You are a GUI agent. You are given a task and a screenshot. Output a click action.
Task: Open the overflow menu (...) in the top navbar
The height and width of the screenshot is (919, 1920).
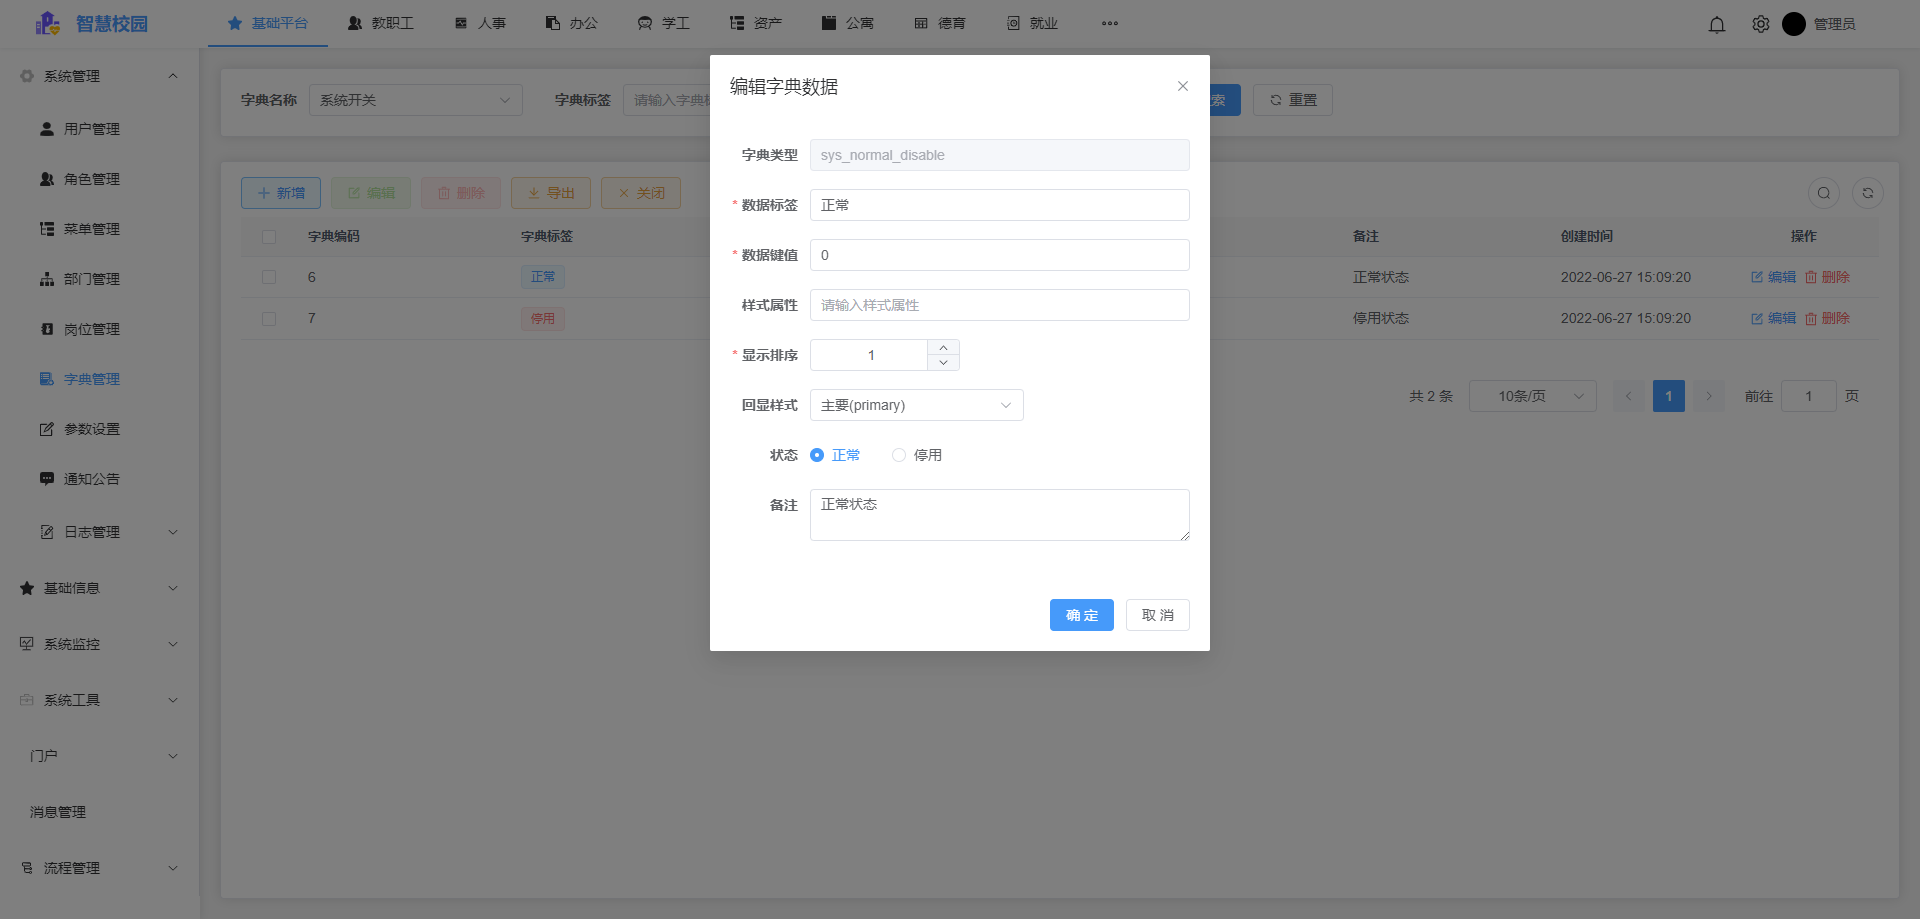coord(1110,23)
